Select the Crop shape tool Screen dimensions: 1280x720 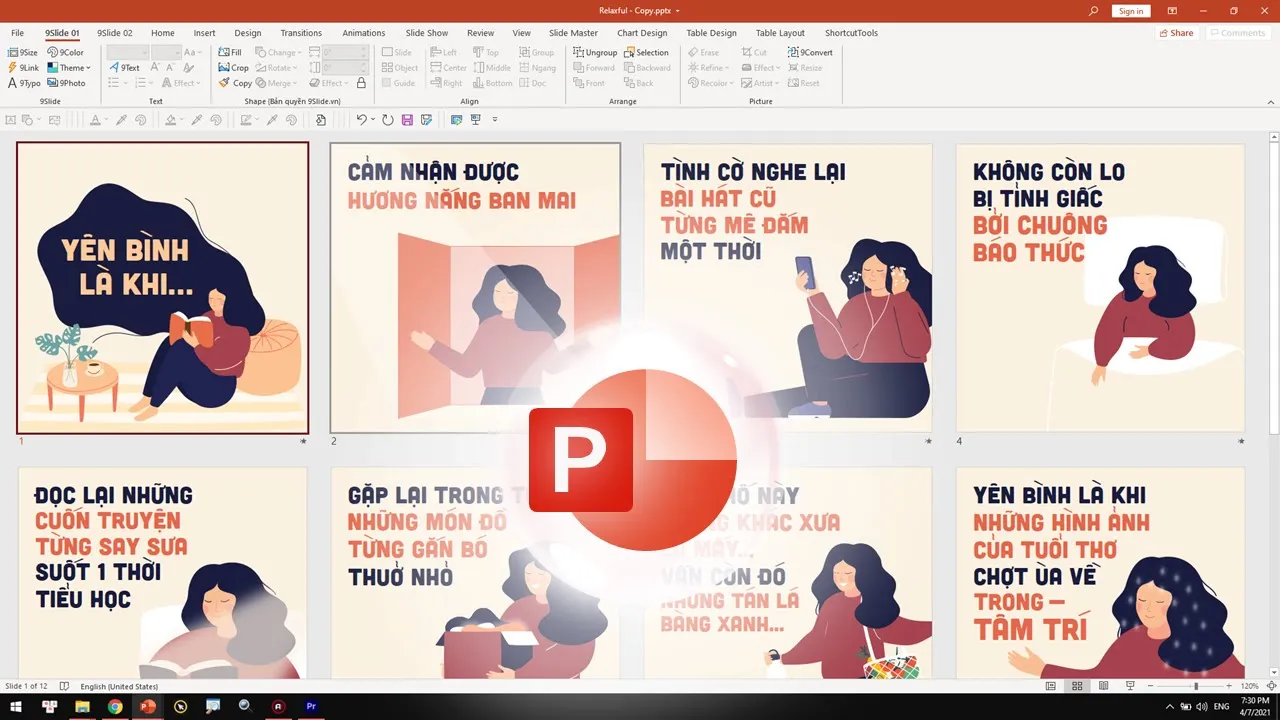click(234, 68)
